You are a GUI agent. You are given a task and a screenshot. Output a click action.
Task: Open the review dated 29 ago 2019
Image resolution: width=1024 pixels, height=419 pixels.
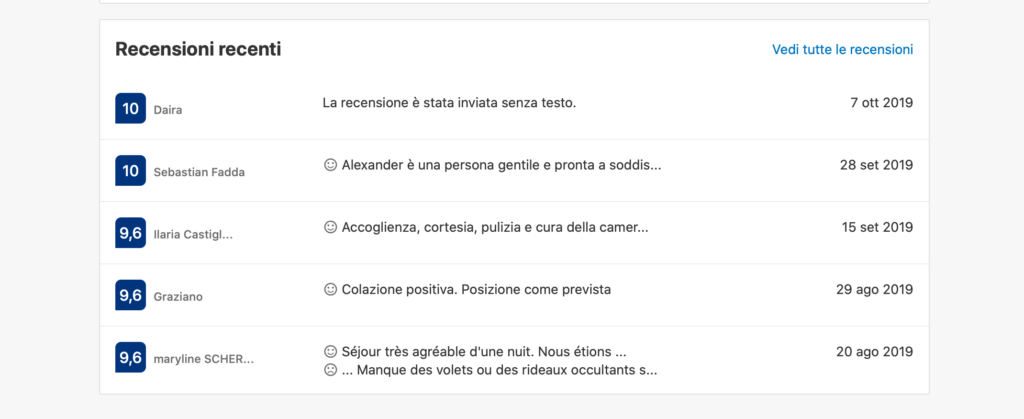tap(874, 289)
